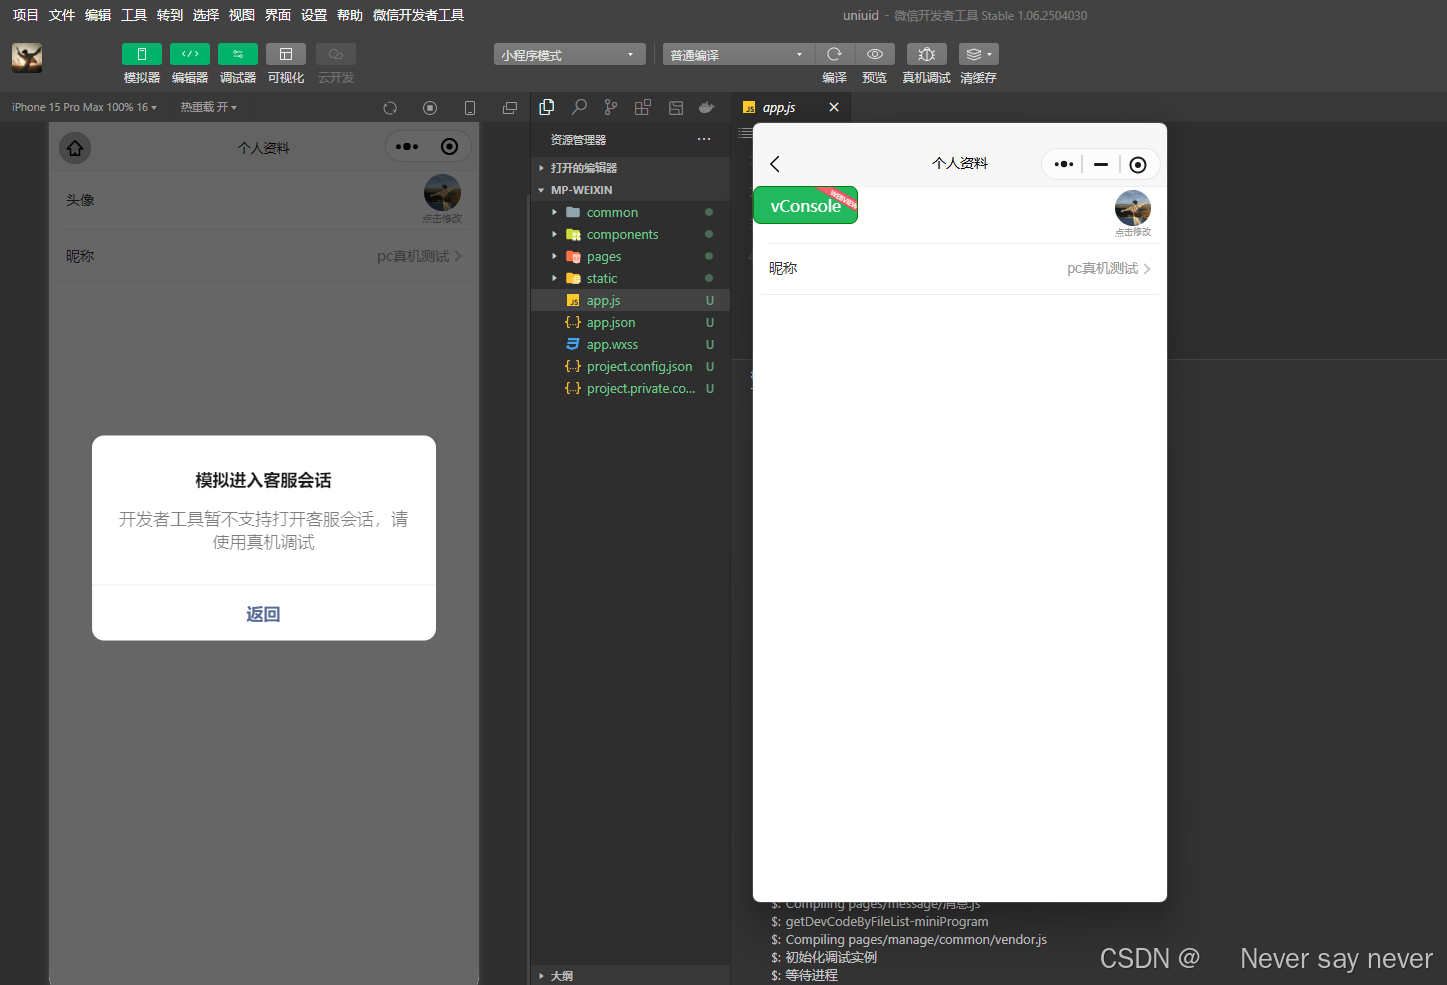Expand the common folder
The height and width of the screenshot is (985, 1447).
click(x=631, y=212)
